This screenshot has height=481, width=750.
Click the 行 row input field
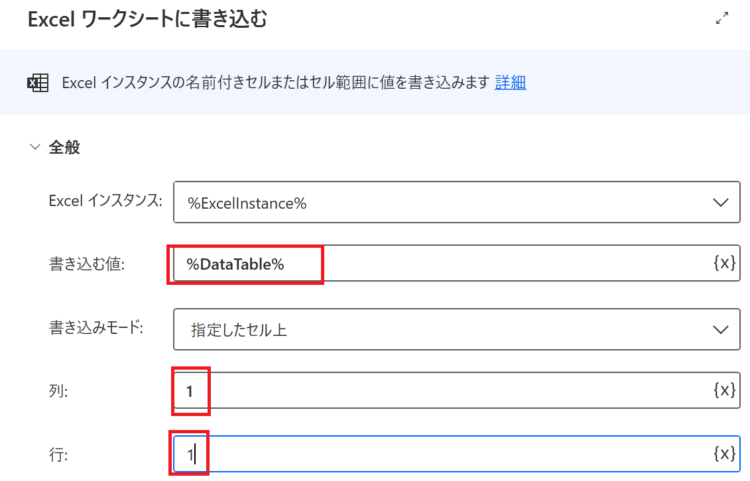pos(456,454)
